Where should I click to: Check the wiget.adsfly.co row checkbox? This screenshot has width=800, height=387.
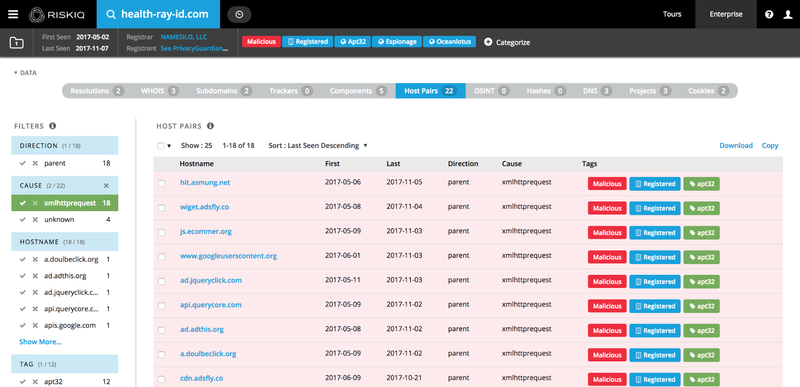161,208
